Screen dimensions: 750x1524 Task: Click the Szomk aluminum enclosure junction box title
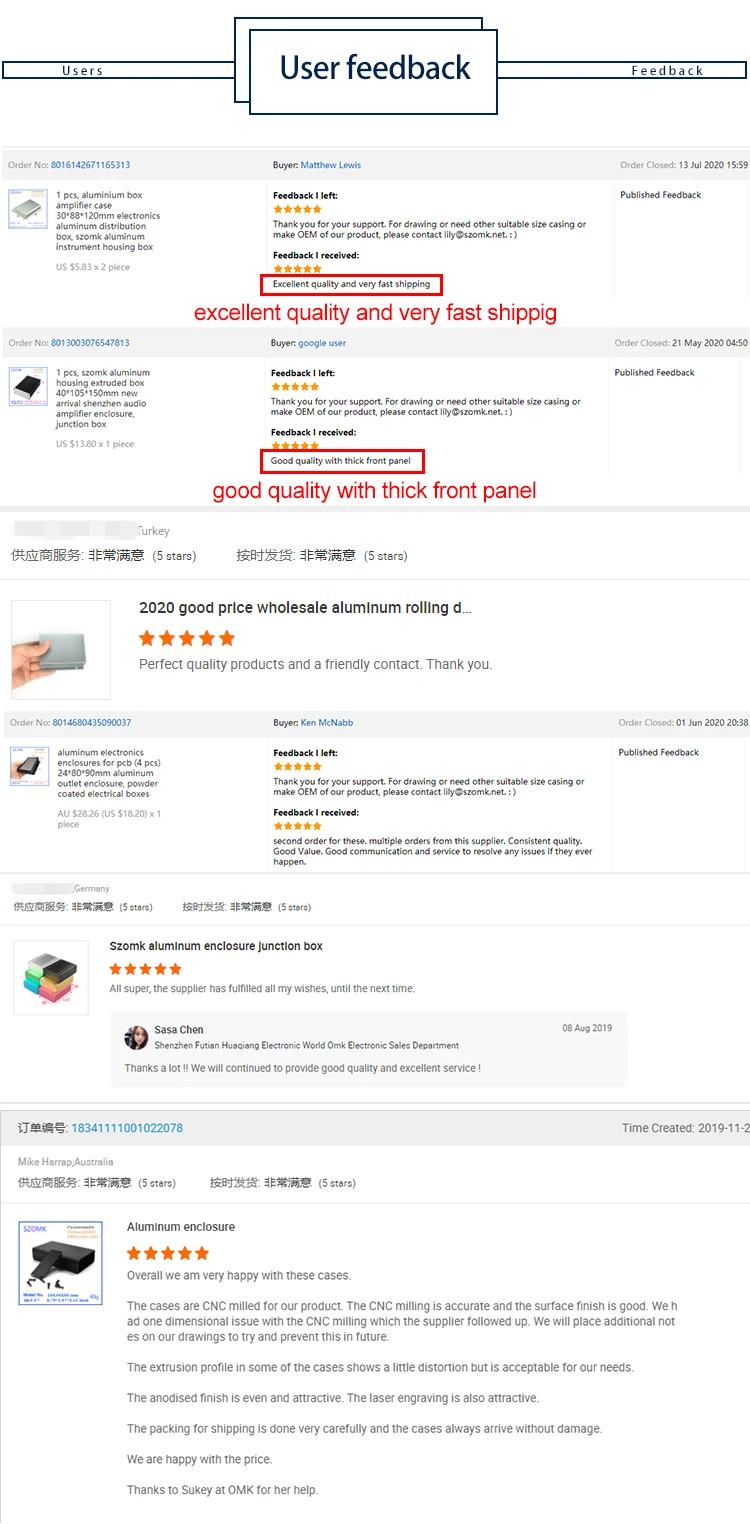pos(216,946)
